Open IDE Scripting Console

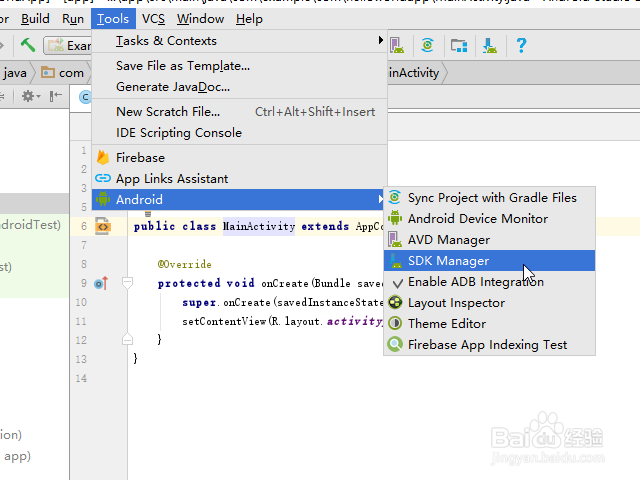(239, 133)
